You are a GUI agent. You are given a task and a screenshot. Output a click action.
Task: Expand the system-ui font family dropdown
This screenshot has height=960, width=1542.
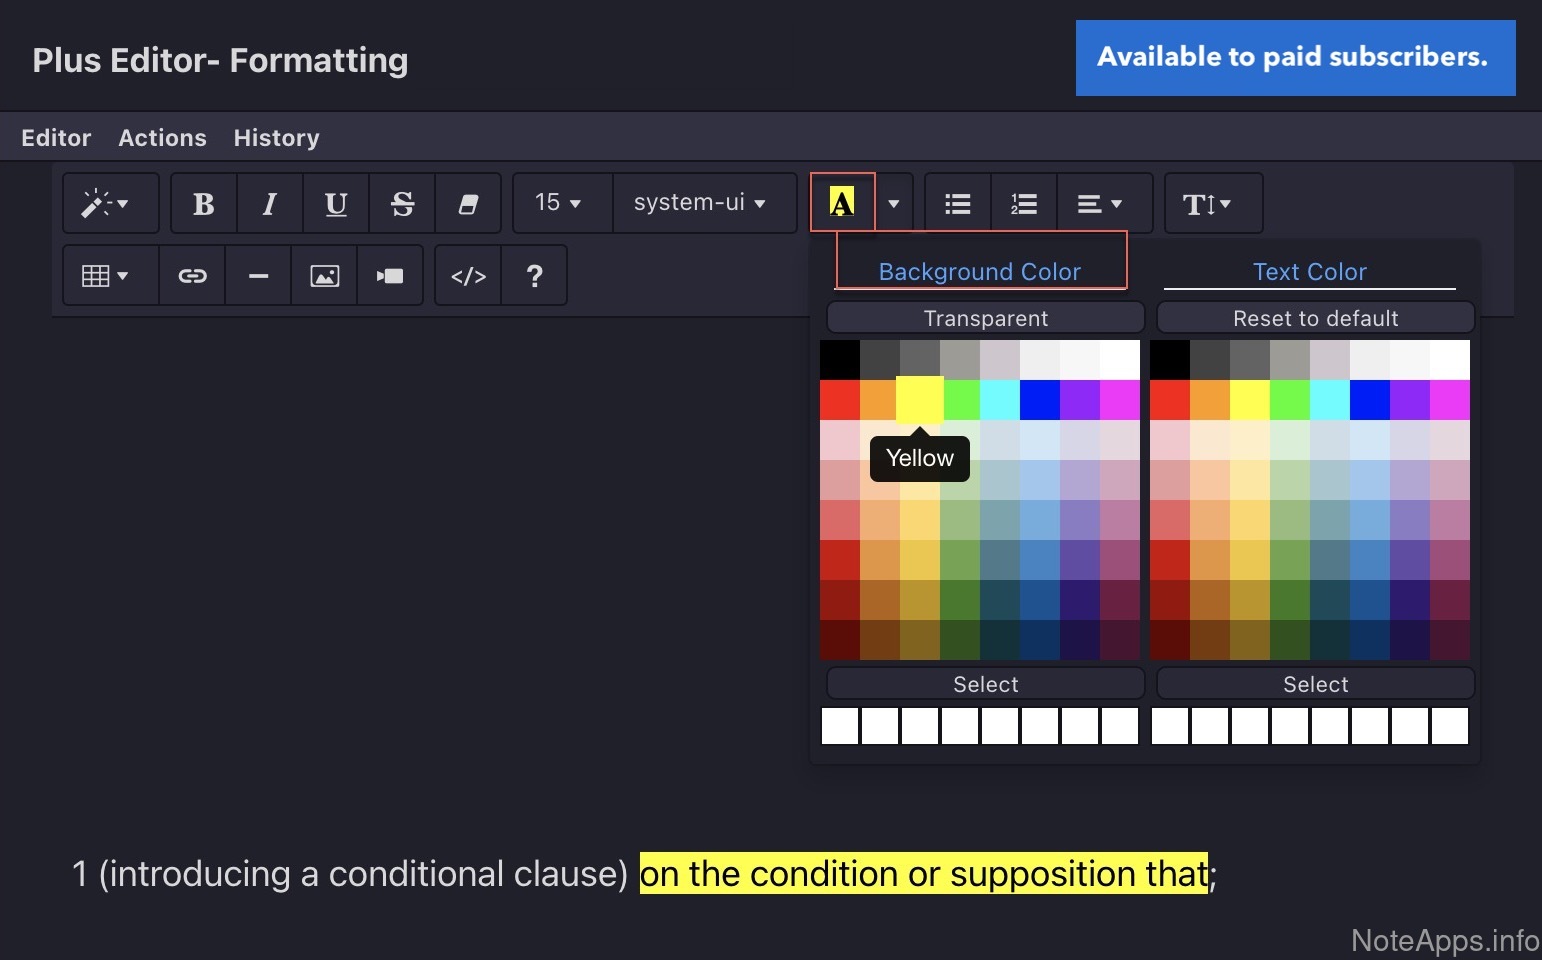tap(700, 203)
